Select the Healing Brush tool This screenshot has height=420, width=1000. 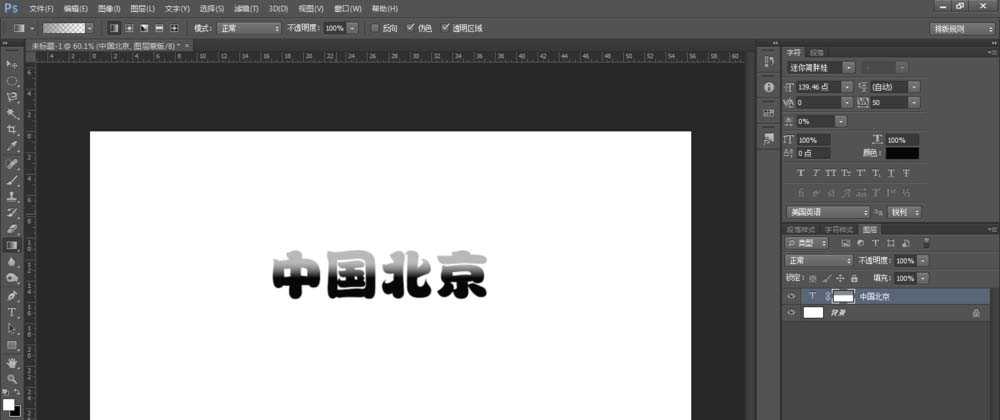[x=11, y=164]
